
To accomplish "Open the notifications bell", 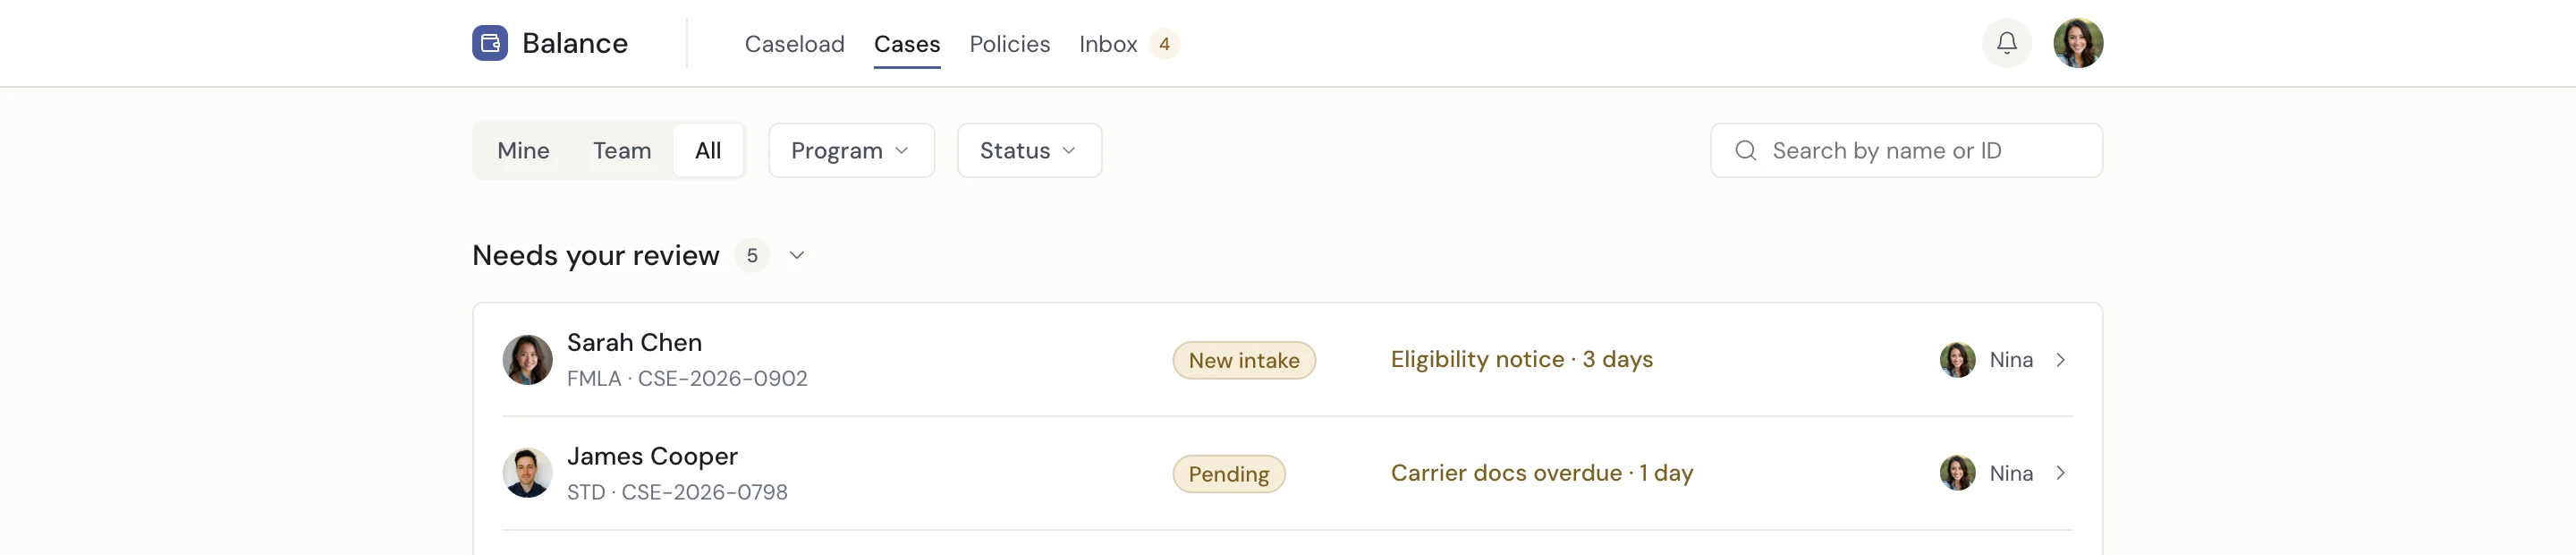I will tap(2006, 43).
